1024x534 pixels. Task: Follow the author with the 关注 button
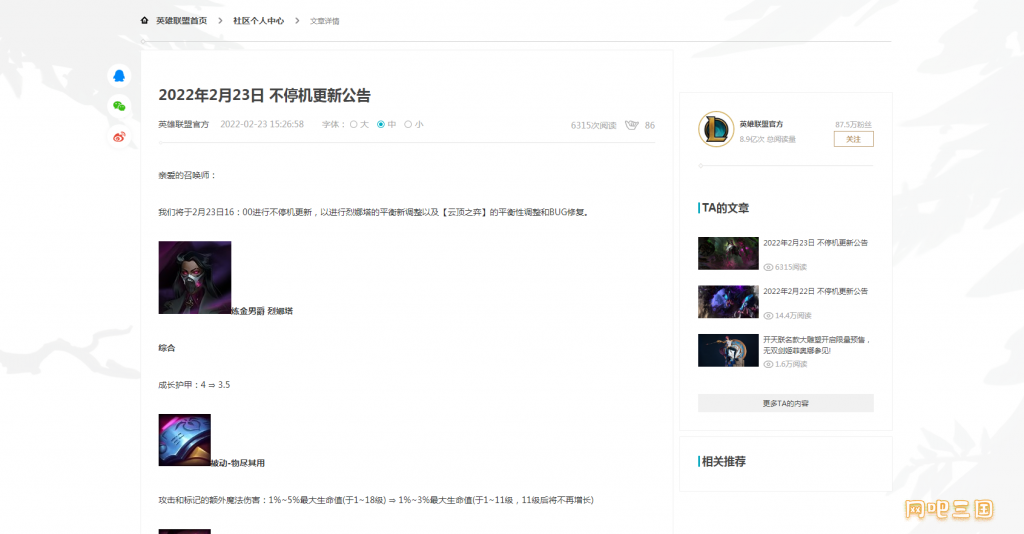[854, 139]
